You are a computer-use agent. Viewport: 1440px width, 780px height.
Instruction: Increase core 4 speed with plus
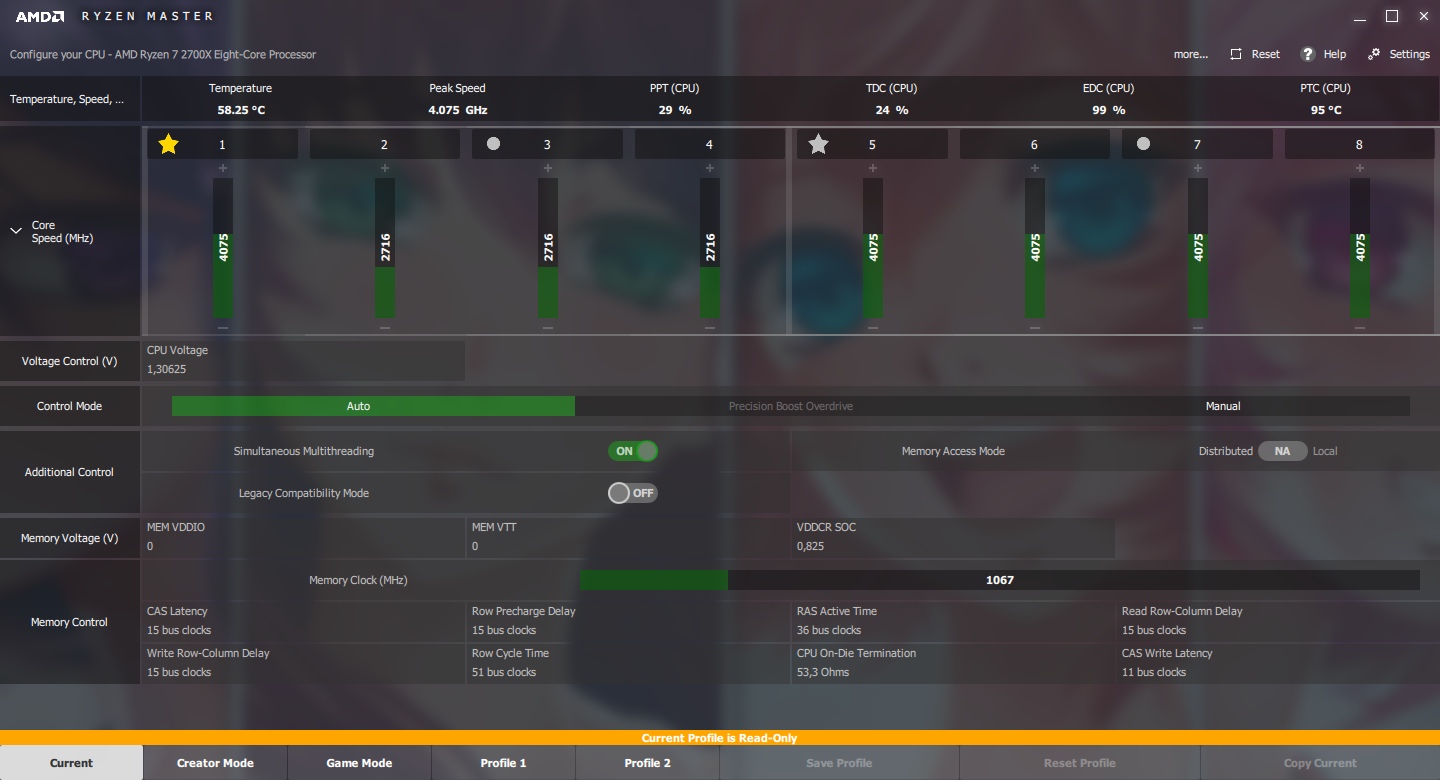[710, 168]
